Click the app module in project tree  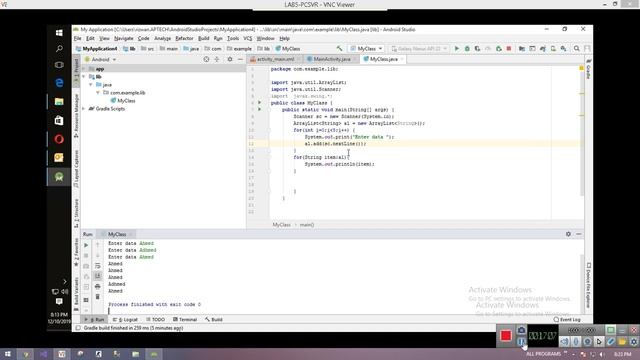point(100,69)
